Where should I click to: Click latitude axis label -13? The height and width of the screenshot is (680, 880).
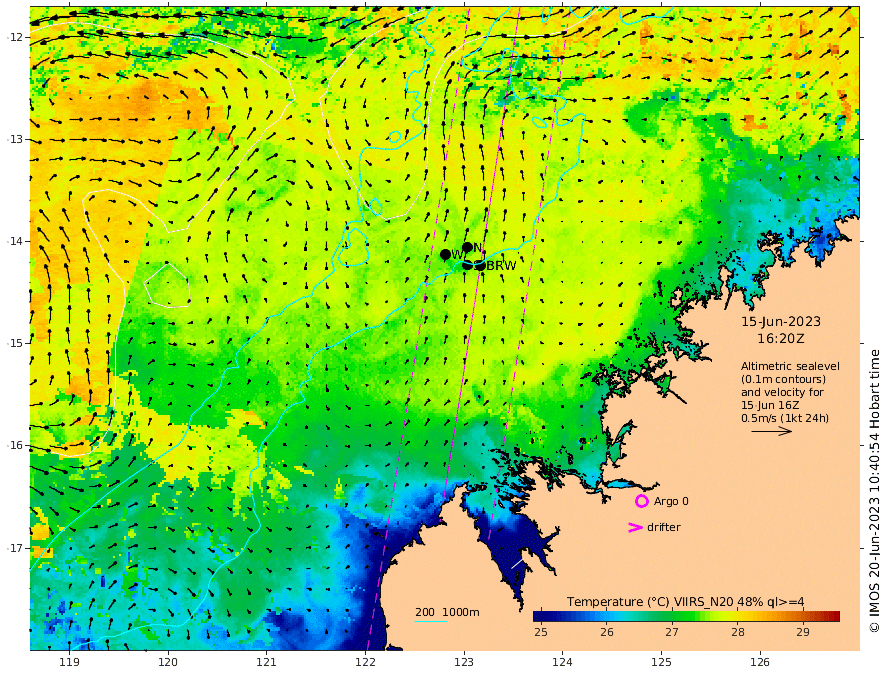click(15, 139)
